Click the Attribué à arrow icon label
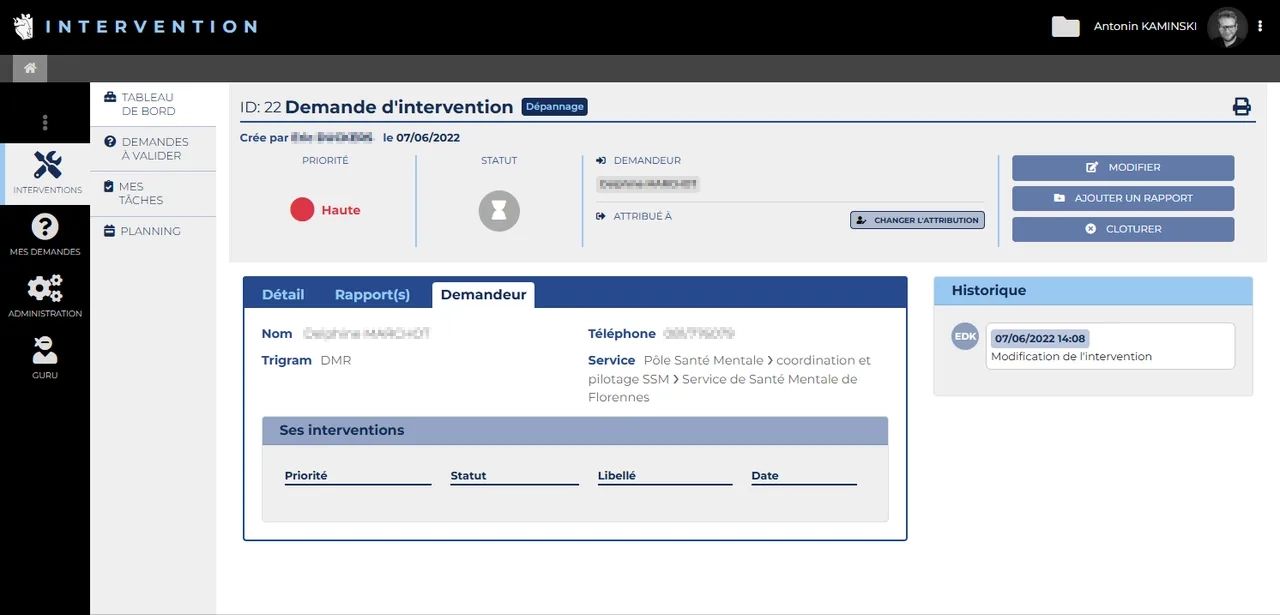Image resolution: width=1280 pixels, height=615 pixels. pyautogui.click(x=634, y=216)
